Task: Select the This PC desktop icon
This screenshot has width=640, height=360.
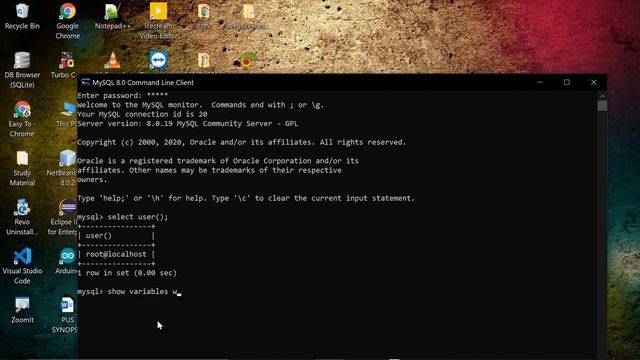Action: [67, 114]
